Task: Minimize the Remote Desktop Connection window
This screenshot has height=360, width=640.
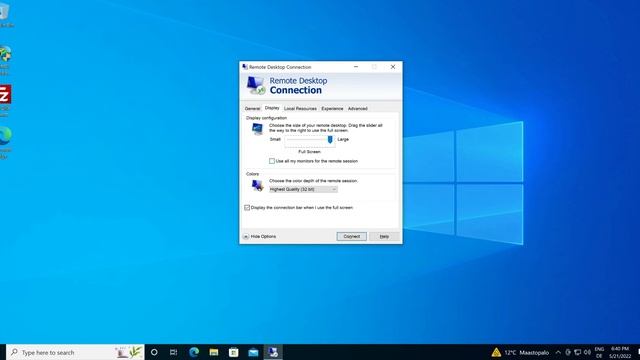Action: click(356, 67)
